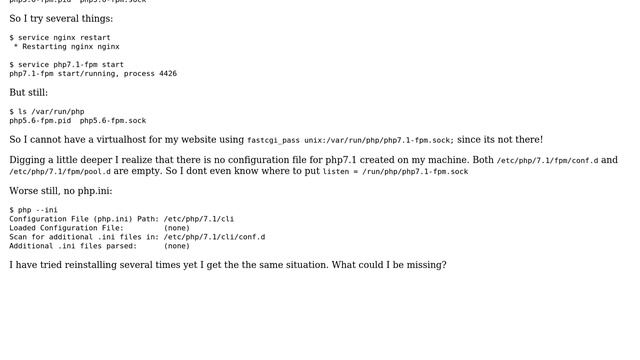
Task: Click the 'Scan for additional .ini files' line
Action: point(137,237)
